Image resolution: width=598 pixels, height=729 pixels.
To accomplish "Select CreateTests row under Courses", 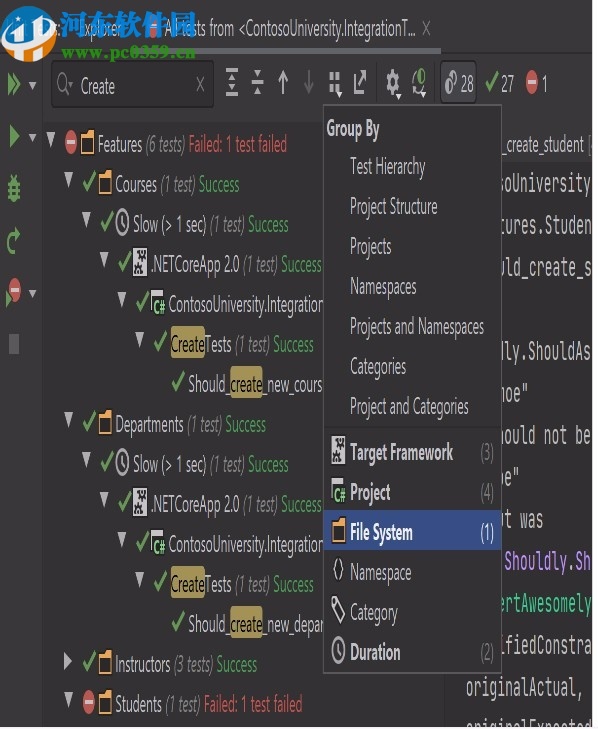I will [x=234, y=344].
